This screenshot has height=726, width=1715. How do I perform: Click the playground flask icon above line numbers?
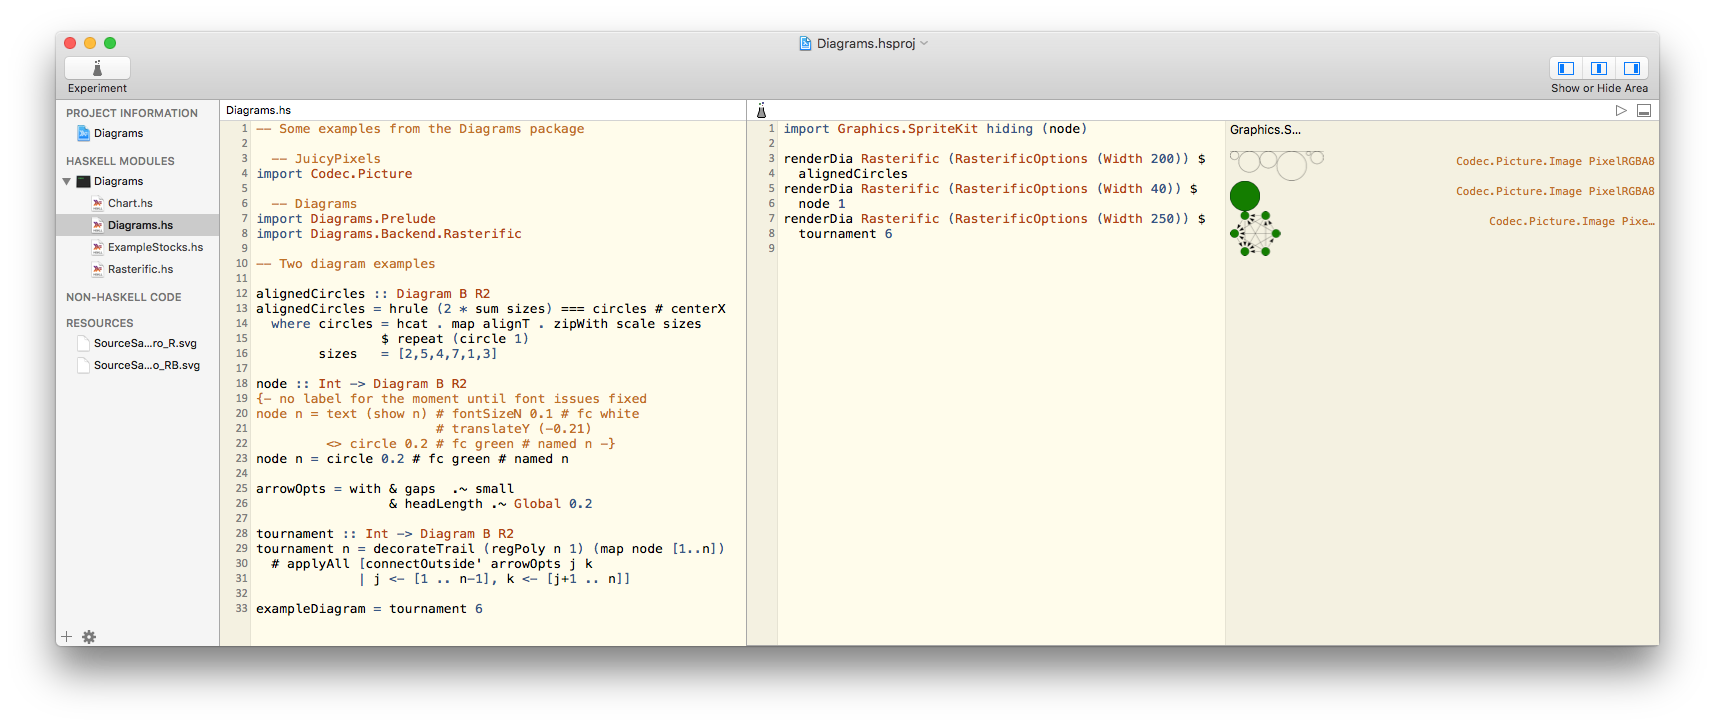pyautogui.click(x=761, y=110)
